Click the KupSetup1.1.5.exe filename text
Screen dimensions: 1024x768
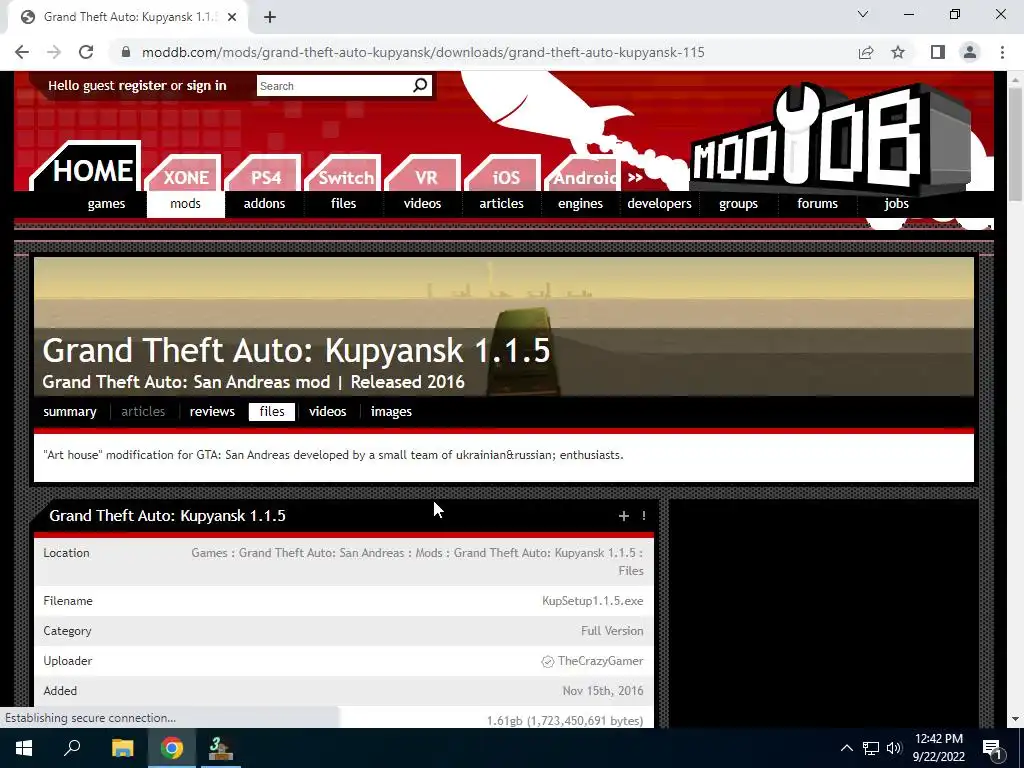click(x=592, y=601)
